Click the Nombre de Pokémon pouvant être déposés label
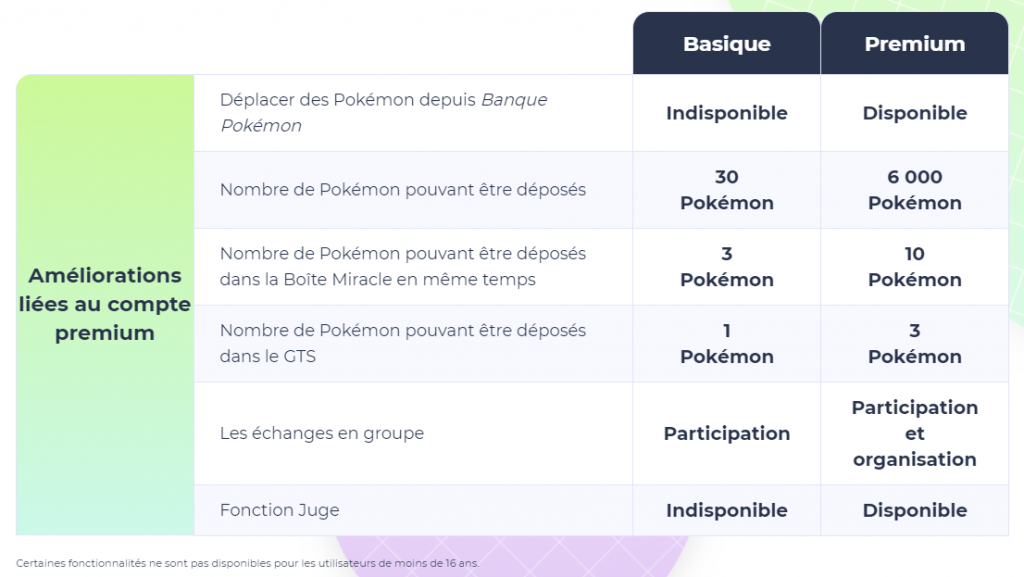 click(402, 190)
